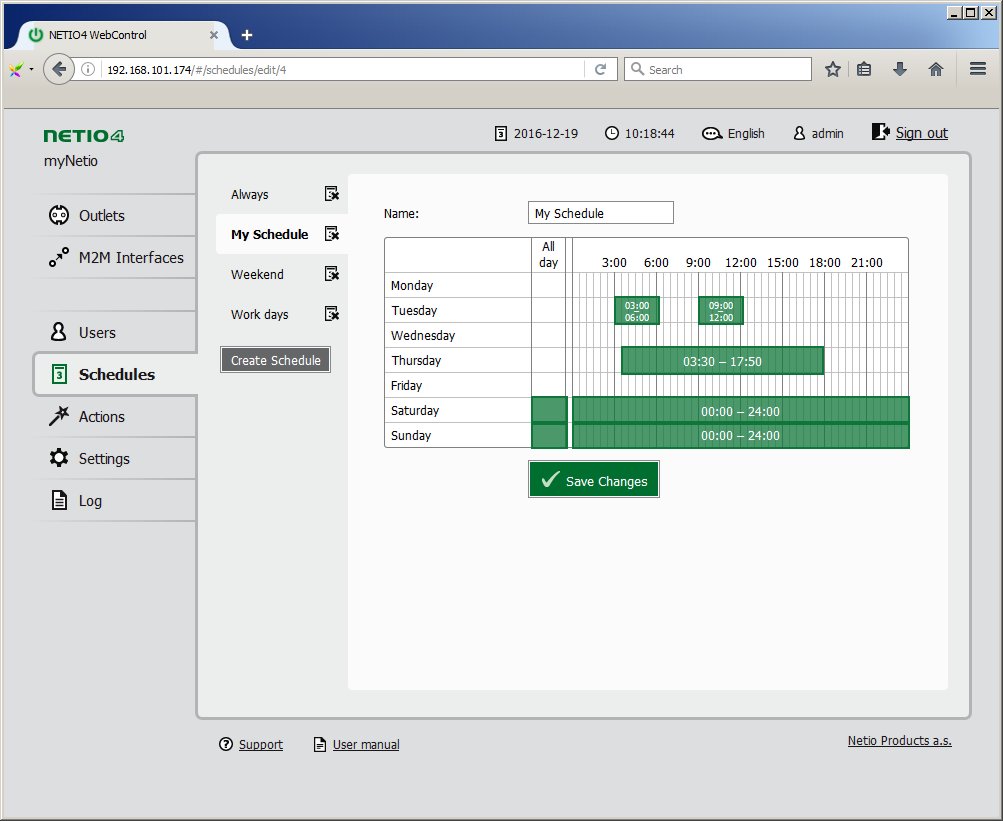Open the Outlets section in sidebar
Screen dimensions: 1003x821
(101, 216)
